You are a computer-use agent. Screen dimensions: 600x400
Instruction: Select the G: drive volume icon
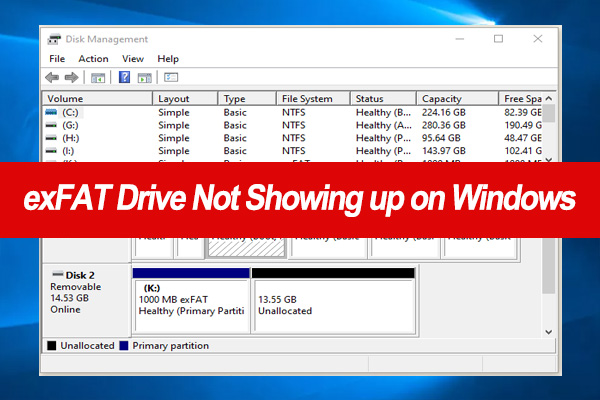pos(51,125)
